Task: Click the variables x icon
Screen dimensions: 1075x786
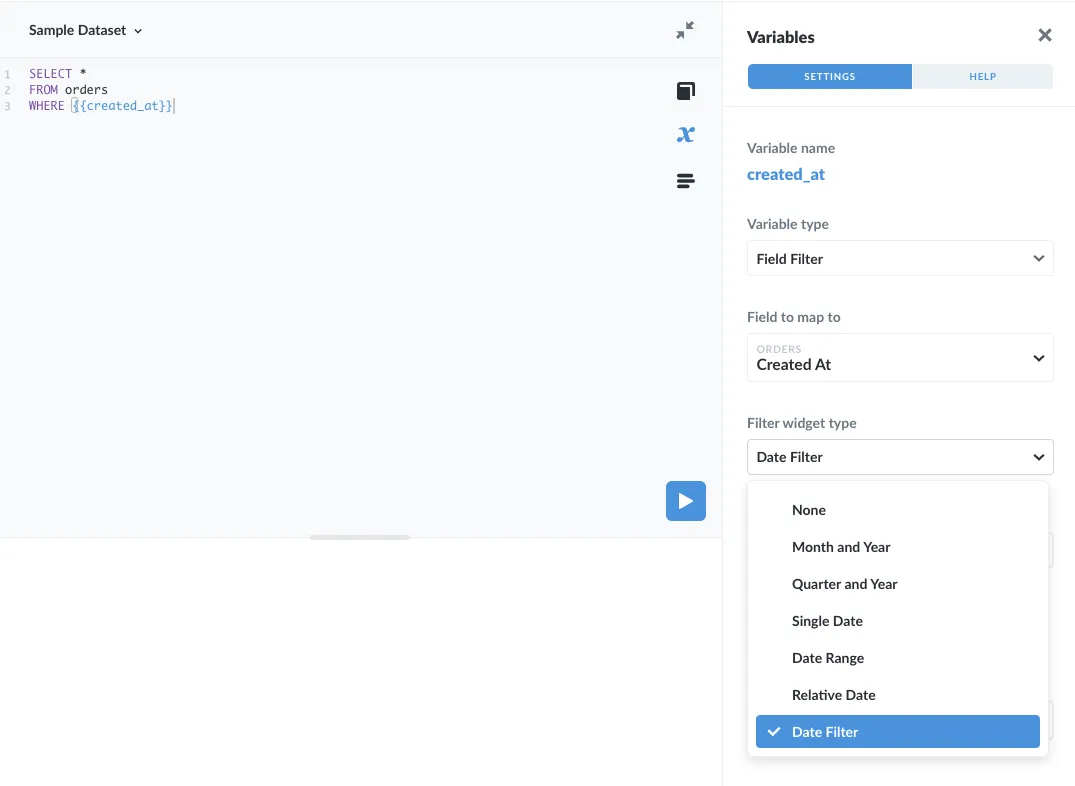Action: tap(685, 134)
